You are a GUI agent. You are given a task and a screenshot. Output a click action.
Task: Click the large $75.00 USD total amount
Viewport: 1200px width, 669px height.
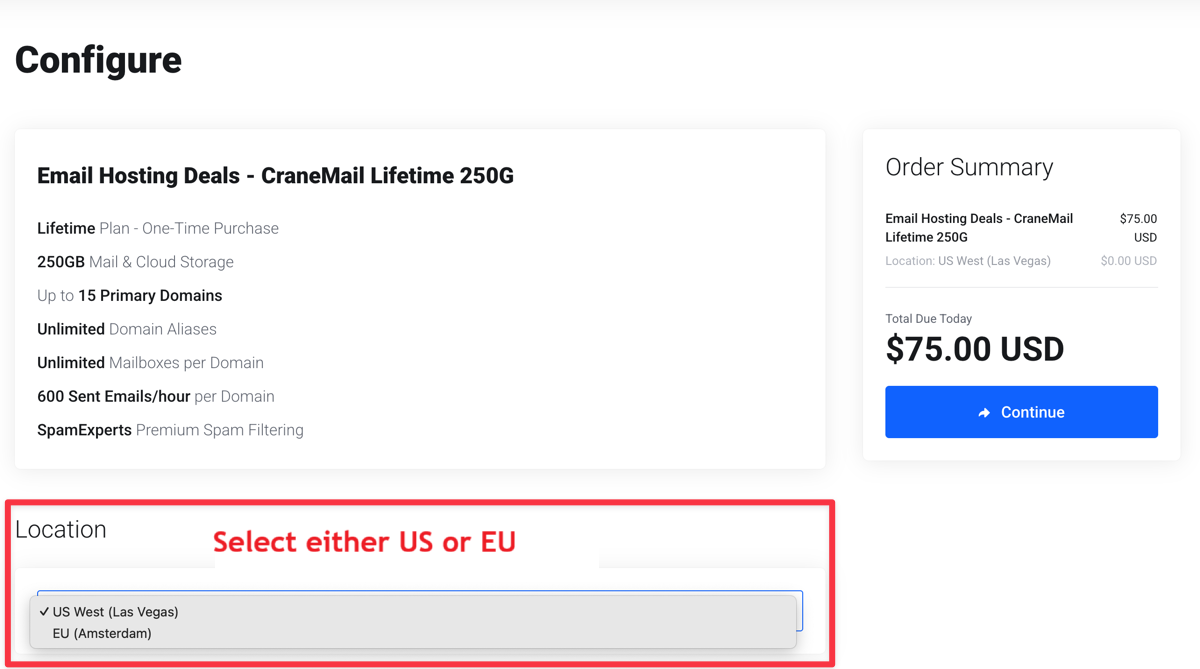pos(974,349)
